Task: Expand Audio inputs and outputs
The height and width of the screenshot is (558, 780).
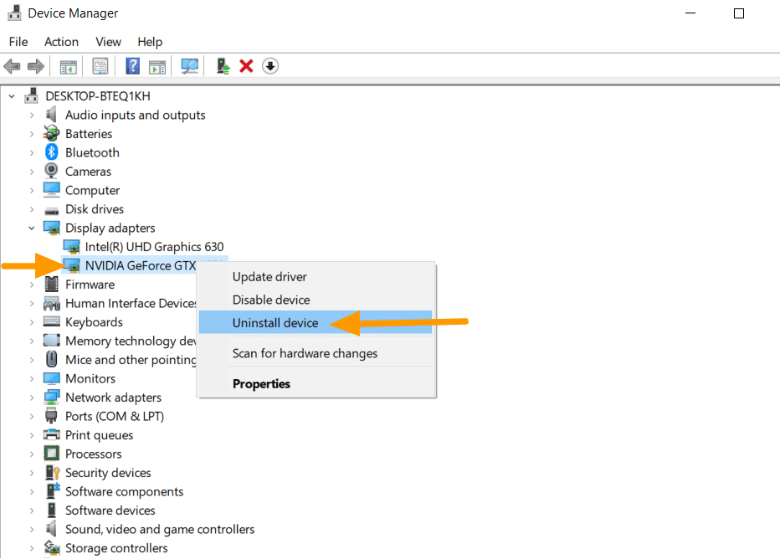Action: pos(31,115)
